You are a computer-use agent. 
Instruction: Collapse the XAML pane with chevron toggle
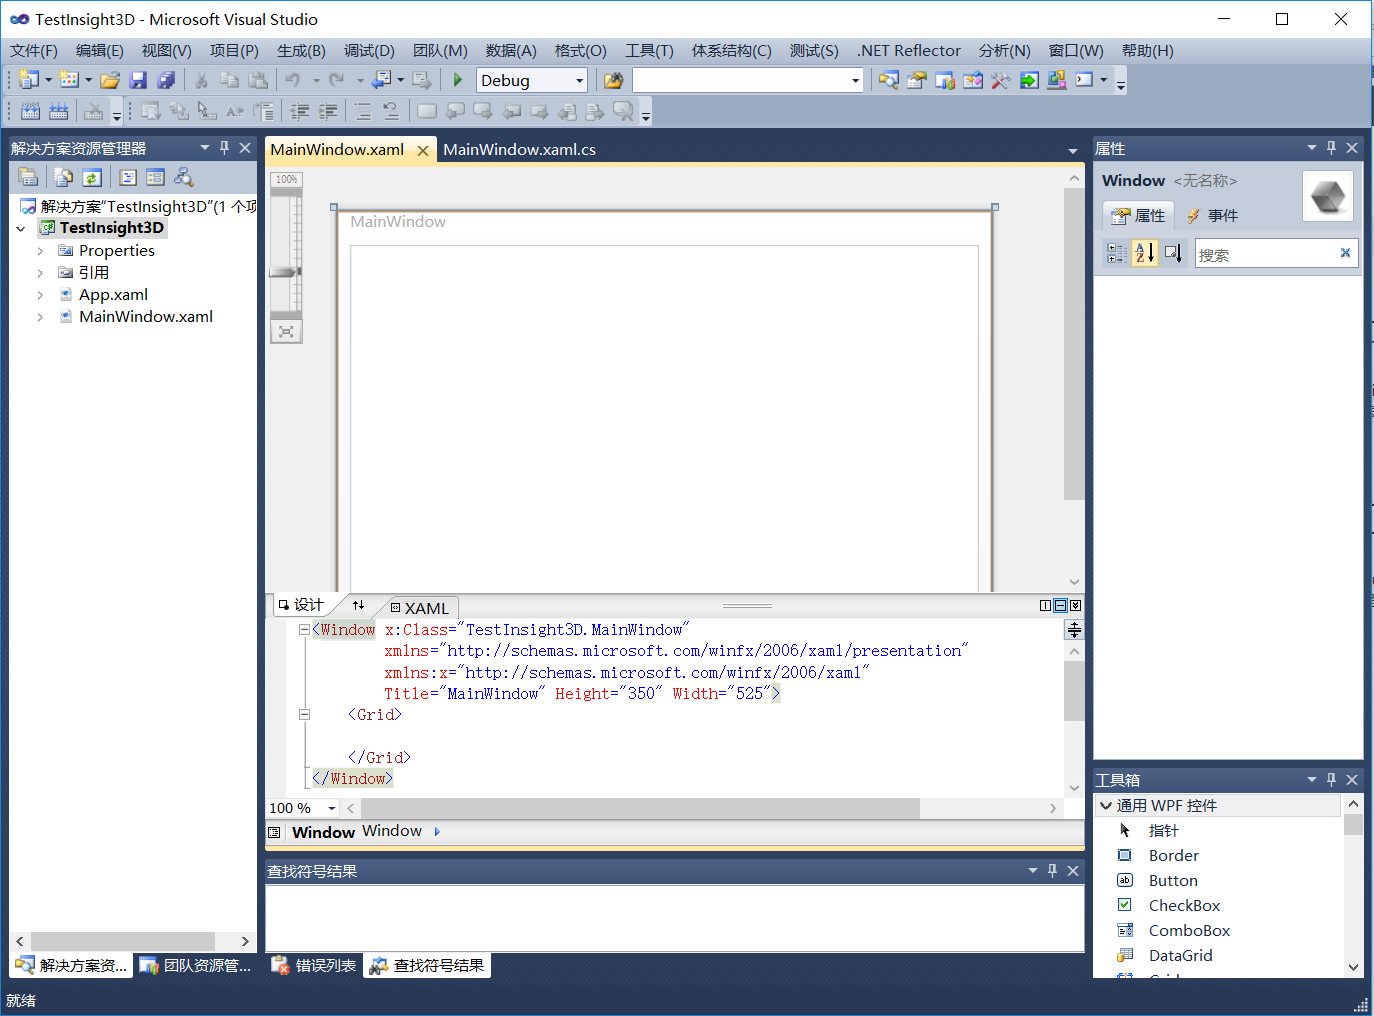click(x=1075, y=605)
